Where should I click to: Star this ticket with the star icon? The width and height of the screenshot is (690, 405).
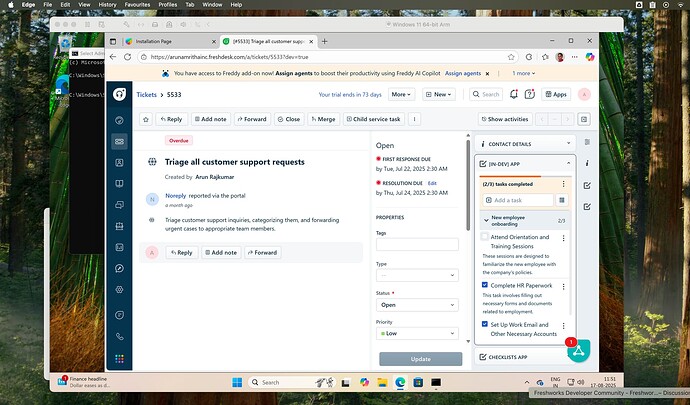click(145, 119)
